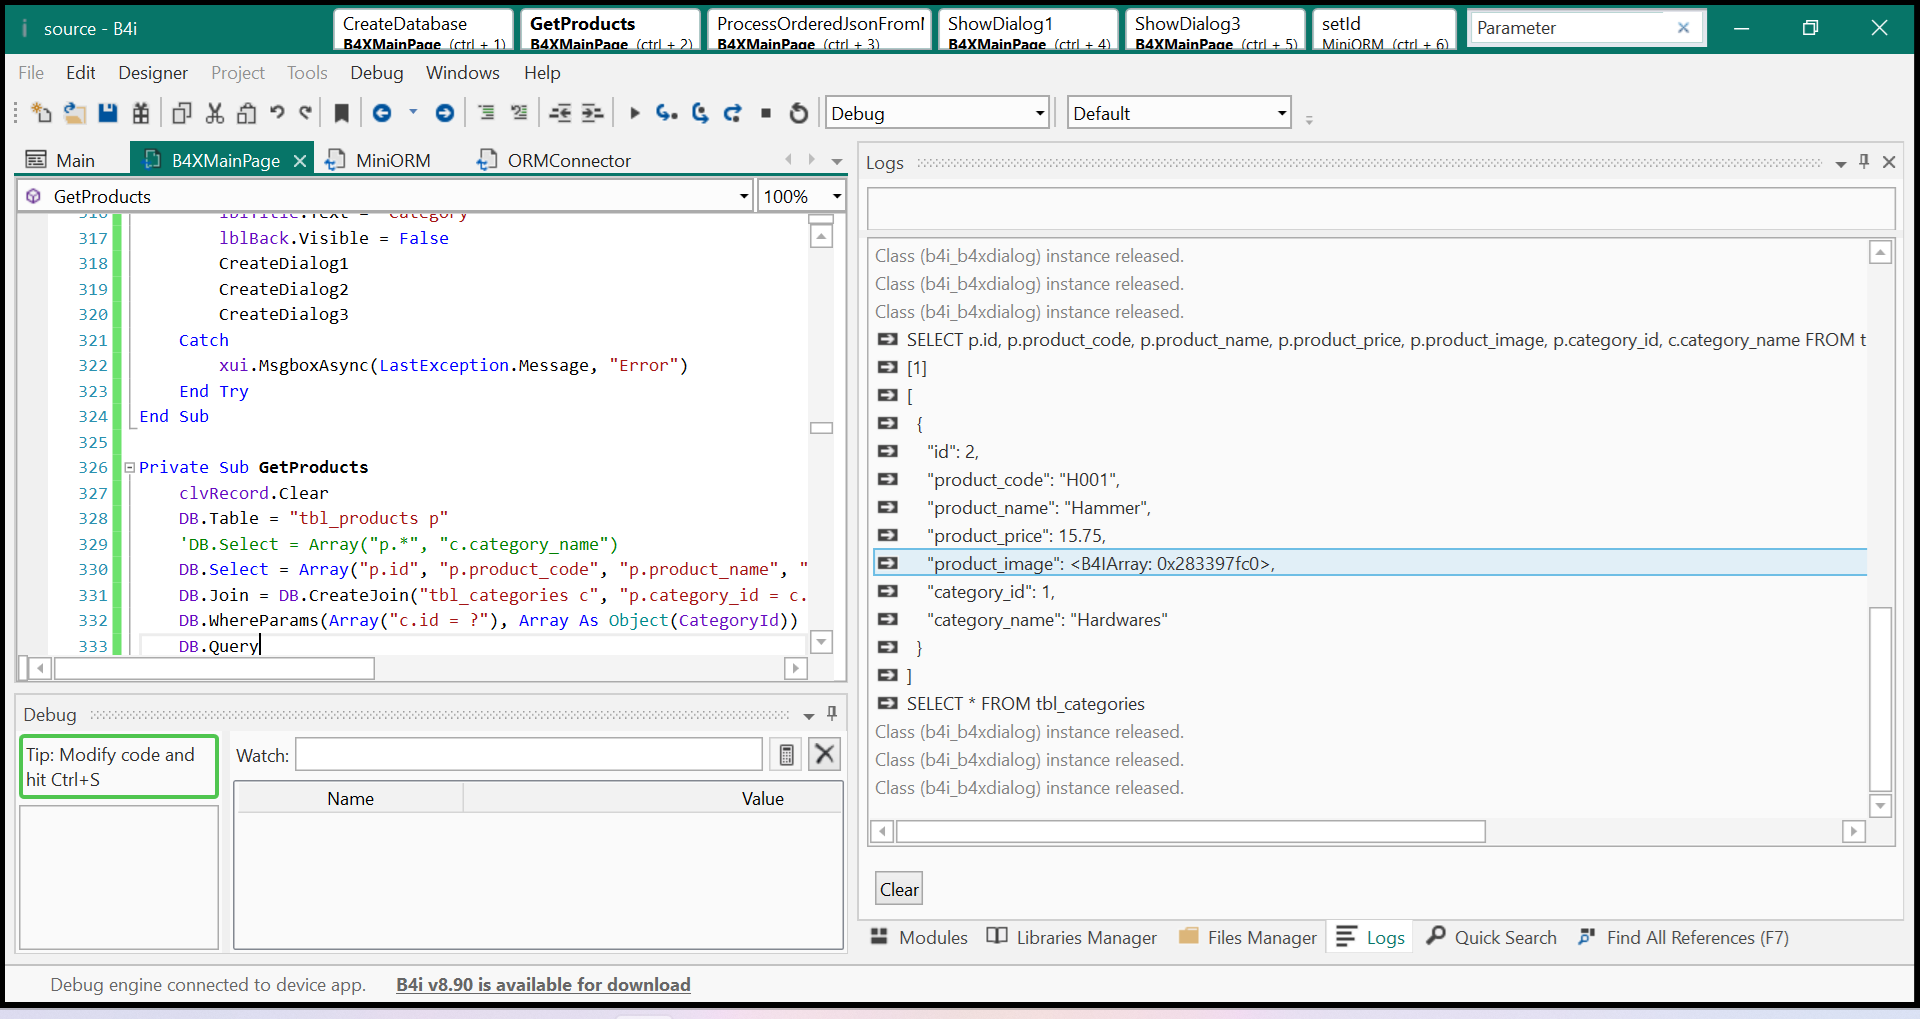Click the Decrease indent icon
The image size is (1920, 1019).
point(560,113)
